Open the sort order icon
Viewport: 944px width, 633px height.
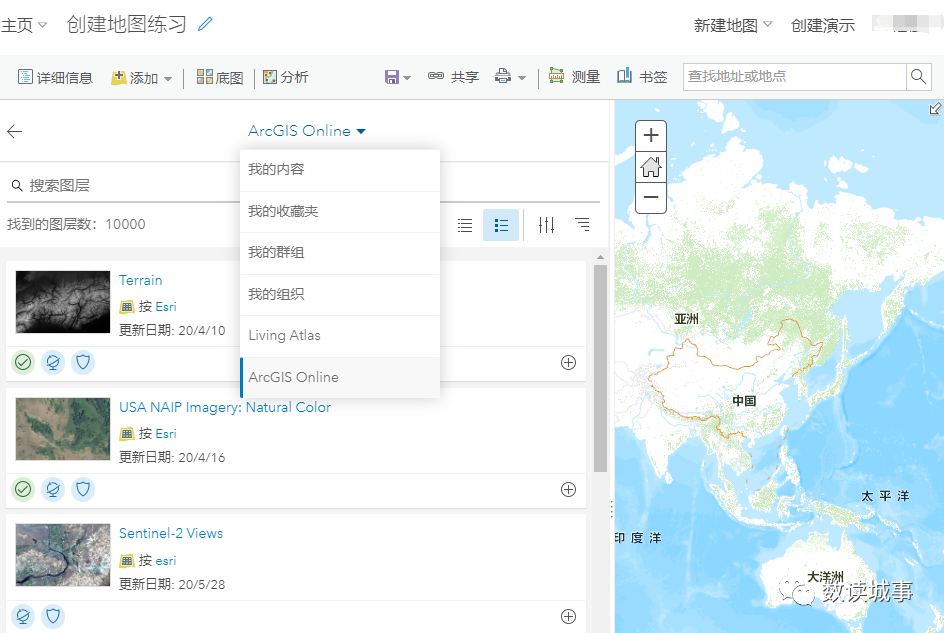582,225
